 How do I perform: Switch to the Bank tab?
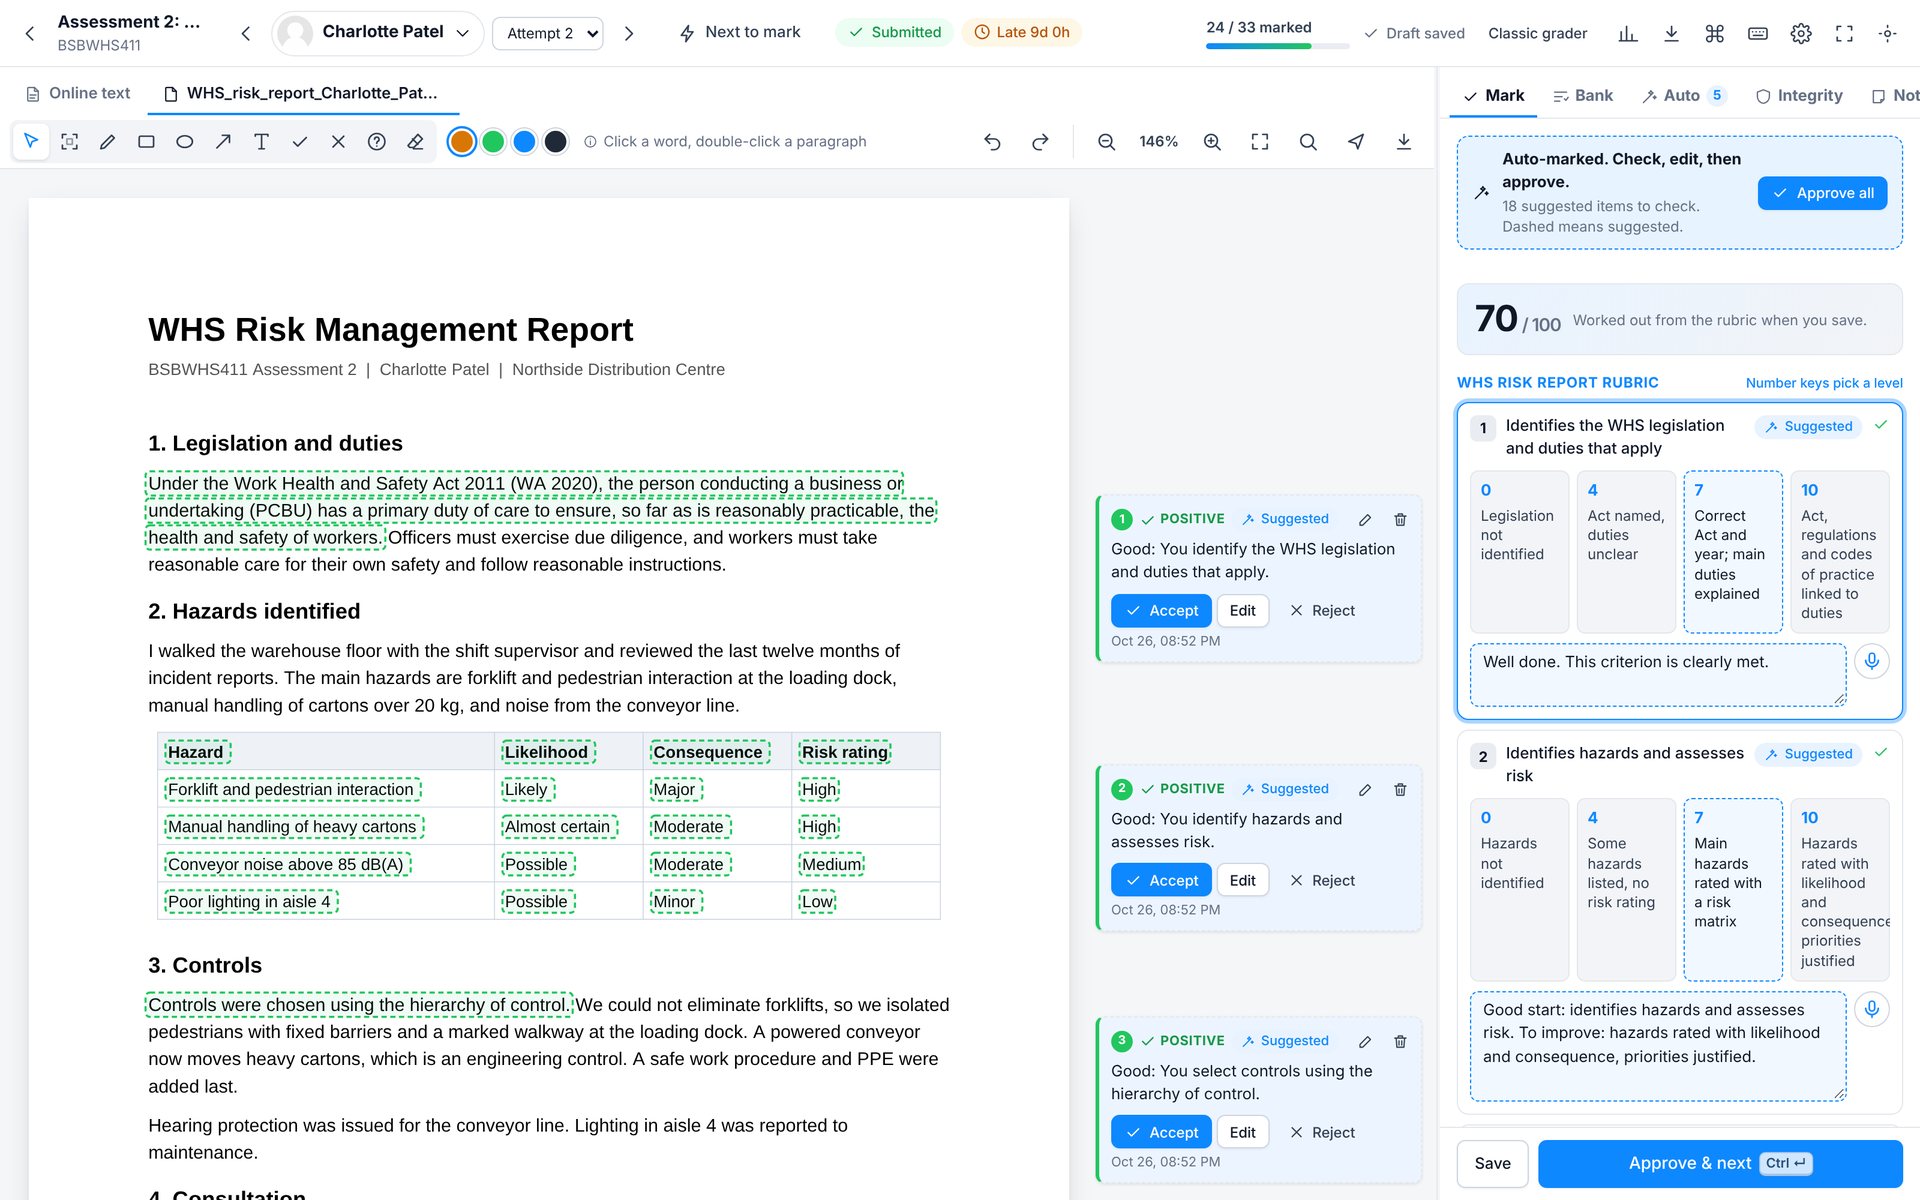point(1583,96)
